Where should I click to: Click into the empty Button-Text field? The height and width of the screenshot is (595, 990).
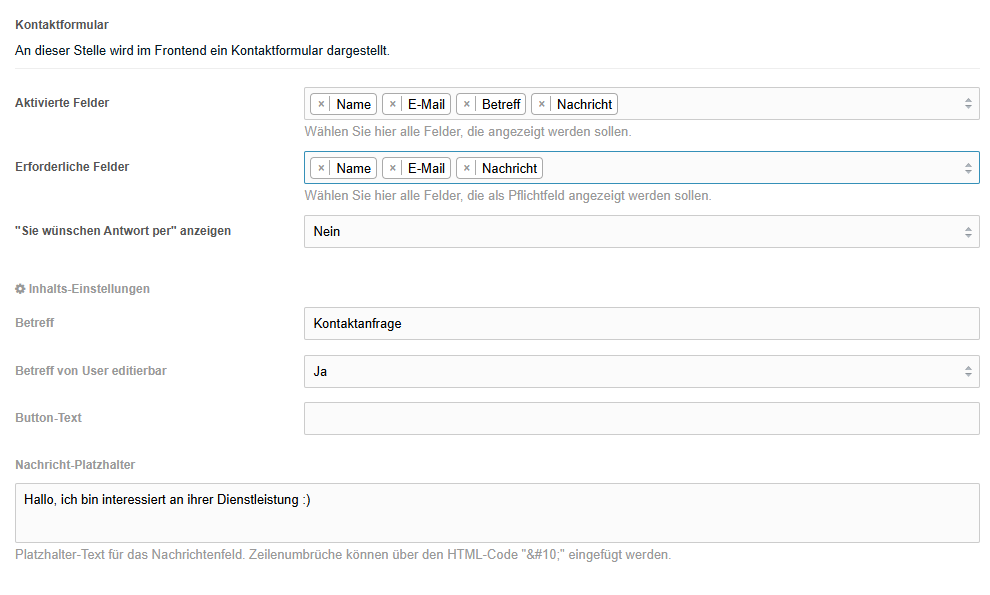tap(641, 418)
